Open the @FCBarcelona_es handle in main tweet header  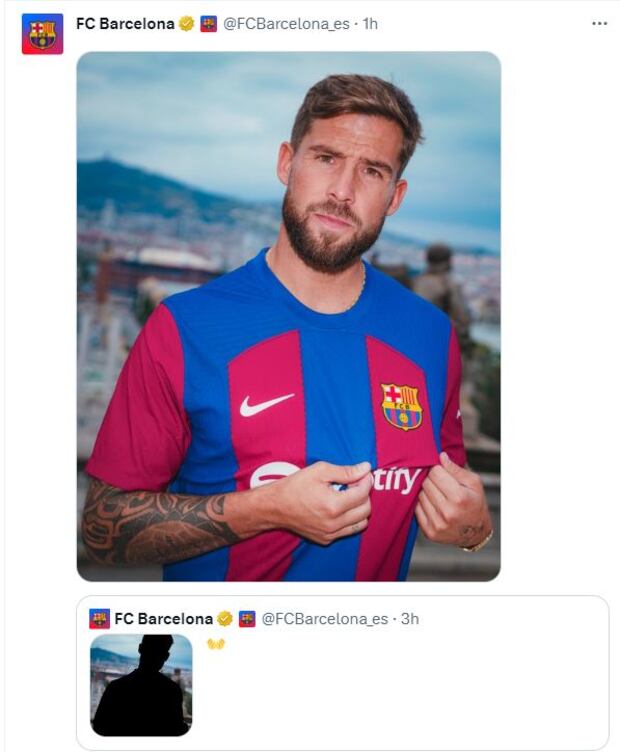click(x=288, y=24)
